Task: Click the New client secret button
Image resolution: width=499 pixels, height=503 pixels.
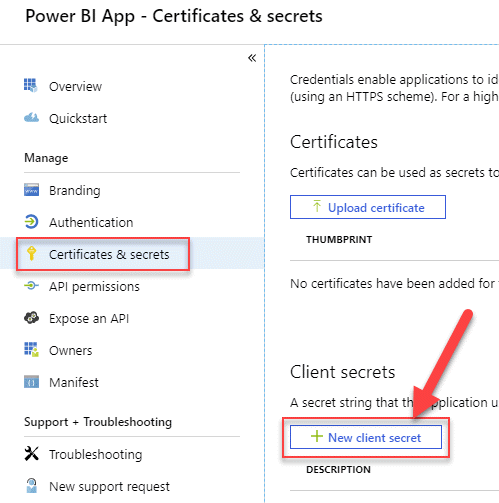Action: tap(366, 437)
